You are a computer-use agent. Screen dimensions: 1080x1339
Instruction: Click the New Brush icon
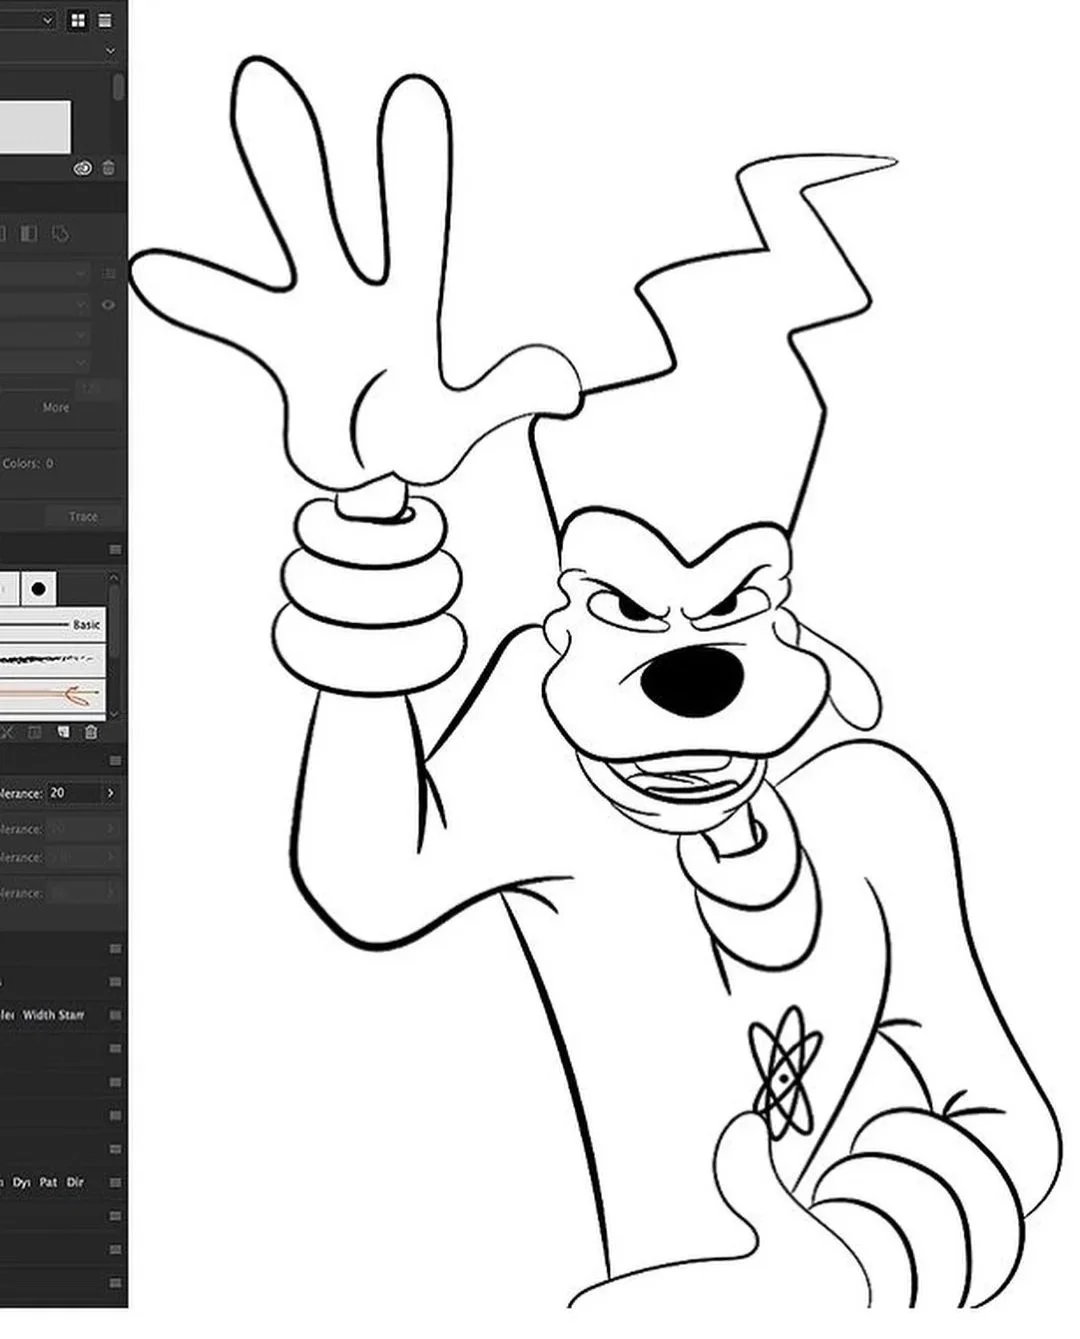(64, 733)
